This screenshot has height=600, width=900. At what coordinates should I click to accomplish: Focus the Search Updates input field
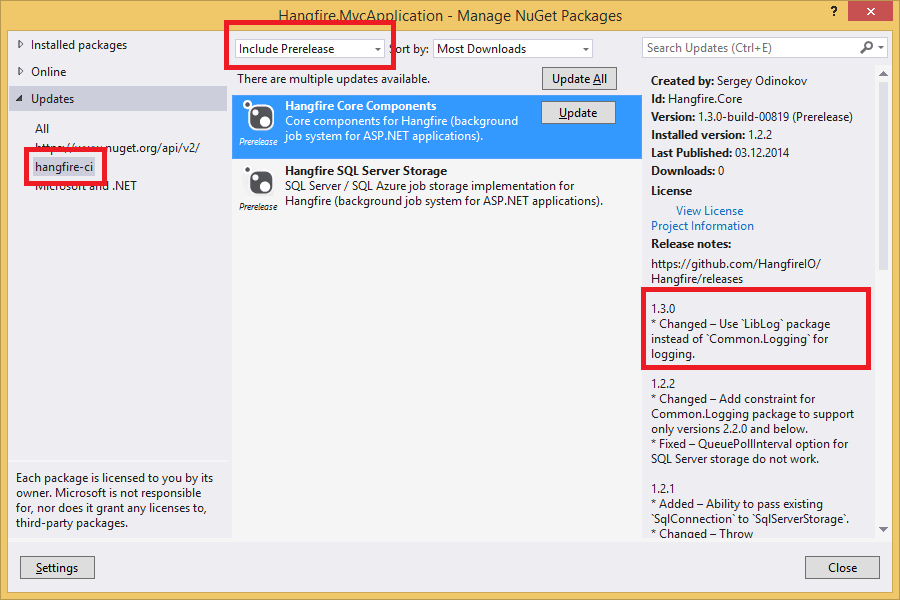(x=752, y=48)
